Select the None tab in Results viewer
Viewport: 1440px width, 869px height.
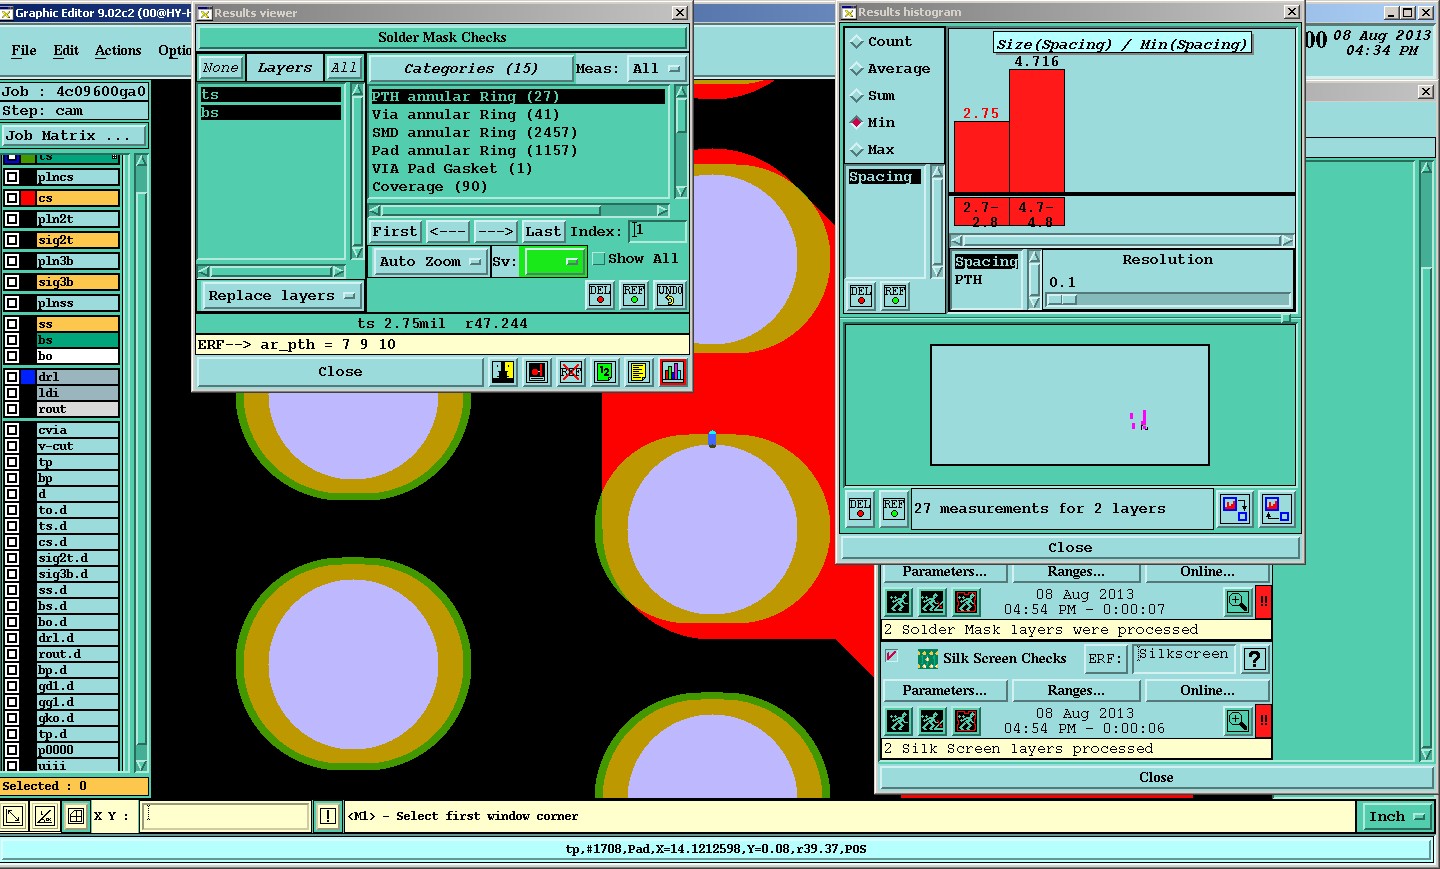(220, 68)
